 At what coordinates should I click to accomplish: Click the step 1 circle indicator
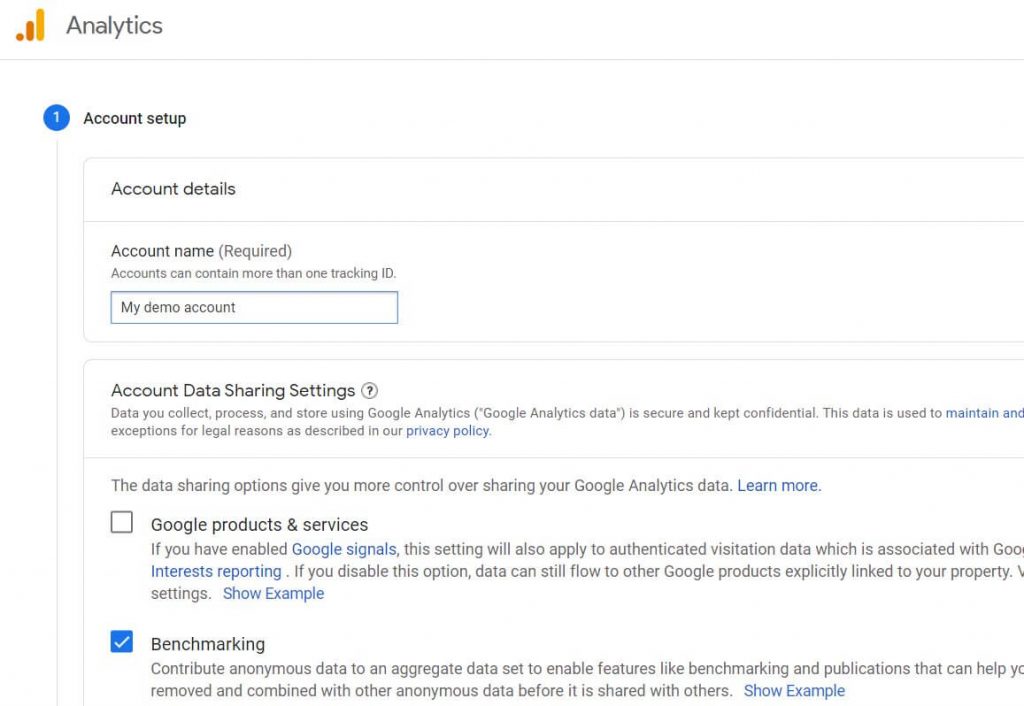tap(56, 118)
